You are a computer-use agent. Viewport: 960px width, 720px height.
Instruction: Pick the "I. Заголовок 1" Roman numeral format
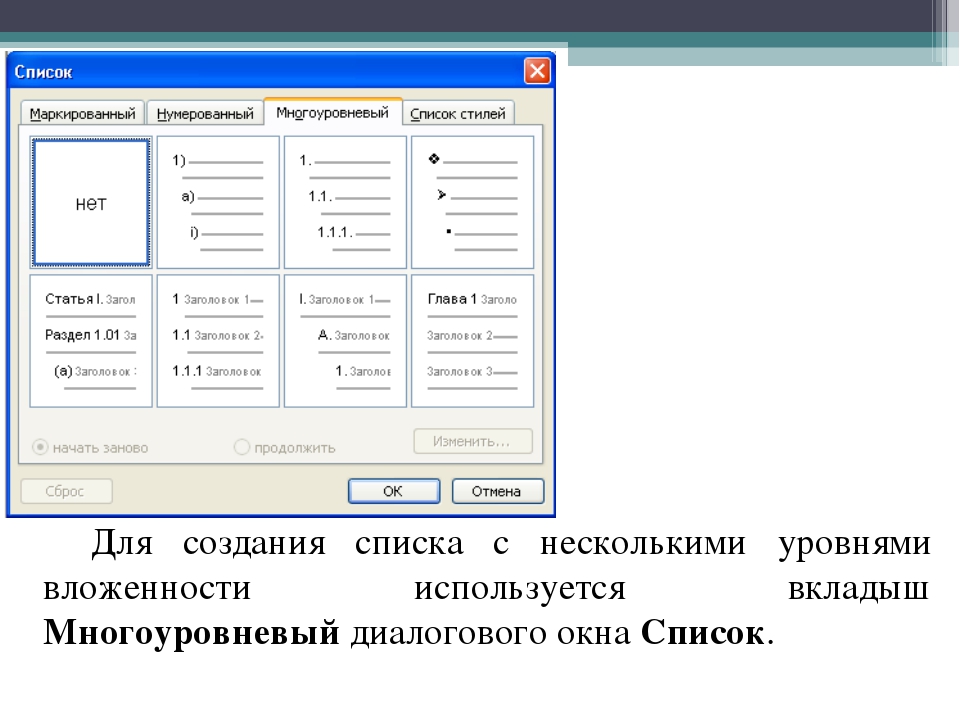click(345, 341)
